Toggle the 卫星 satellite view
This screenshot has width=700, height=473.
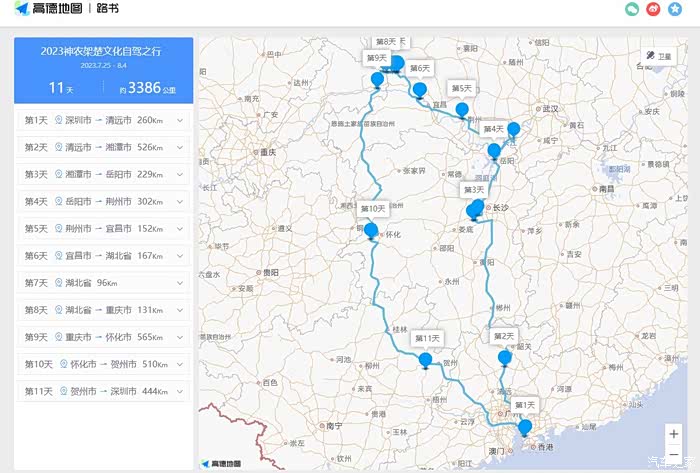click(x=659, y=57)
